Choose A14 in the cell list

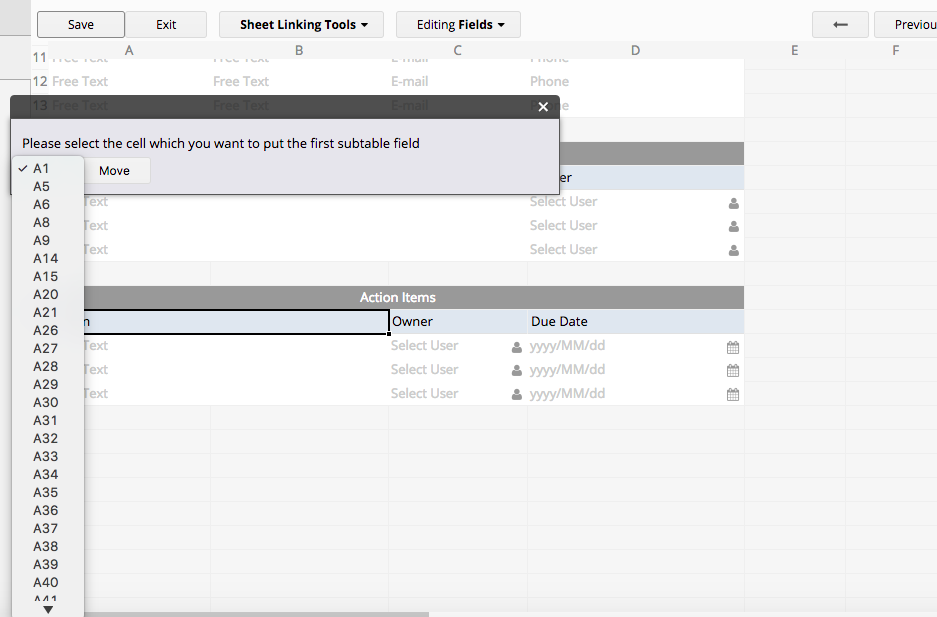48,259
